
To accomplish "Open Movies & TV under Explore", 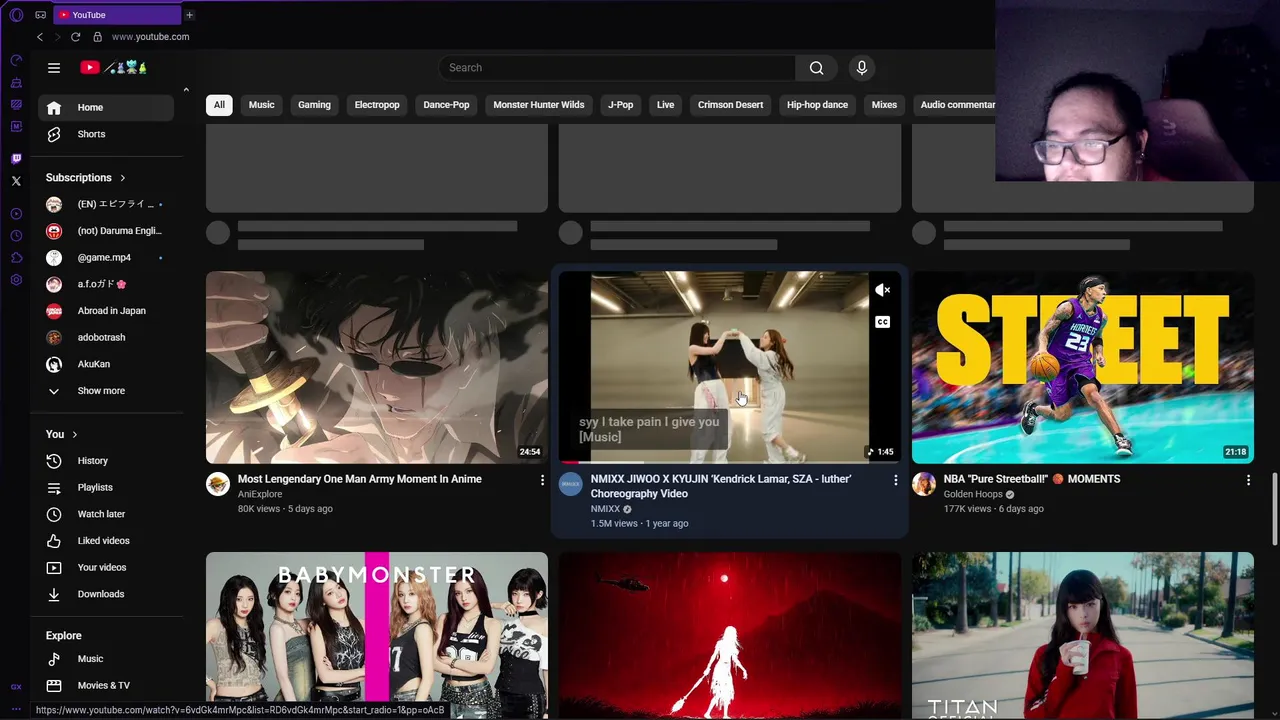I will (106, 686).
